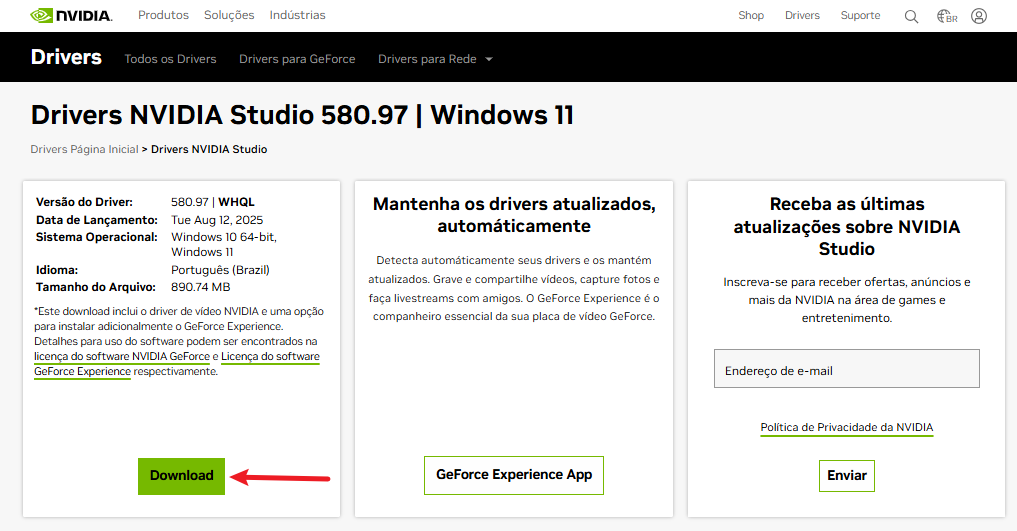Screen dimensions: 1017x531
Task: Open the Suporte link
Action: point(860,15)
